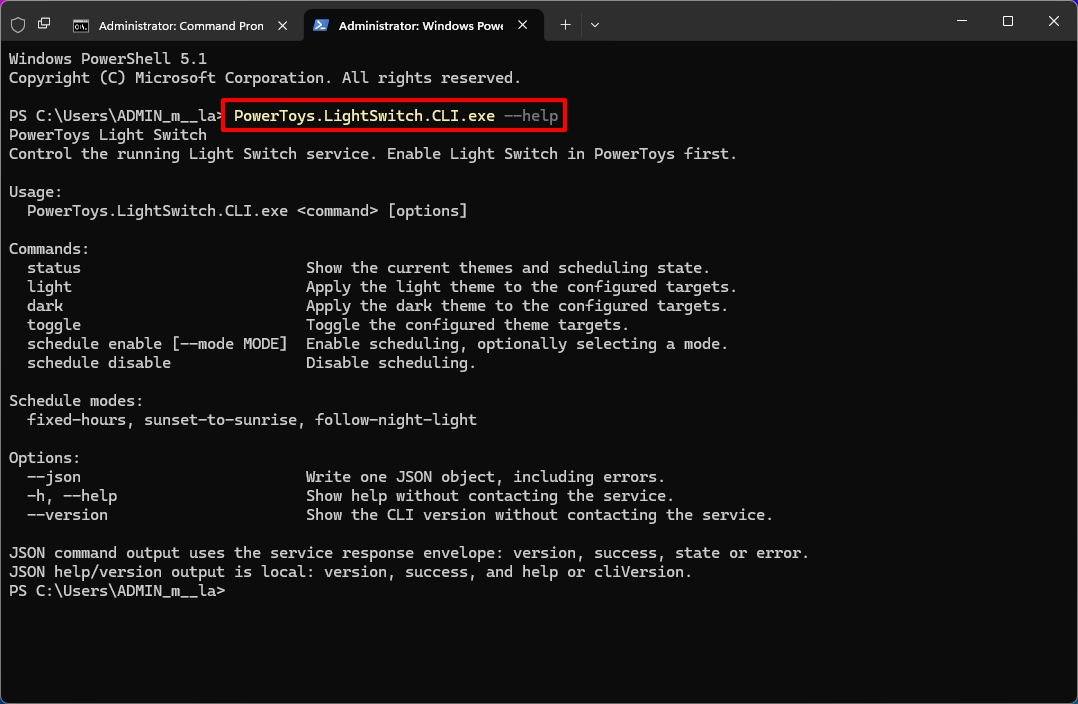Click the 'Control the running Light Switch service' line
The width and height of the screenshot is (1078, 704).
coord(373,154)
